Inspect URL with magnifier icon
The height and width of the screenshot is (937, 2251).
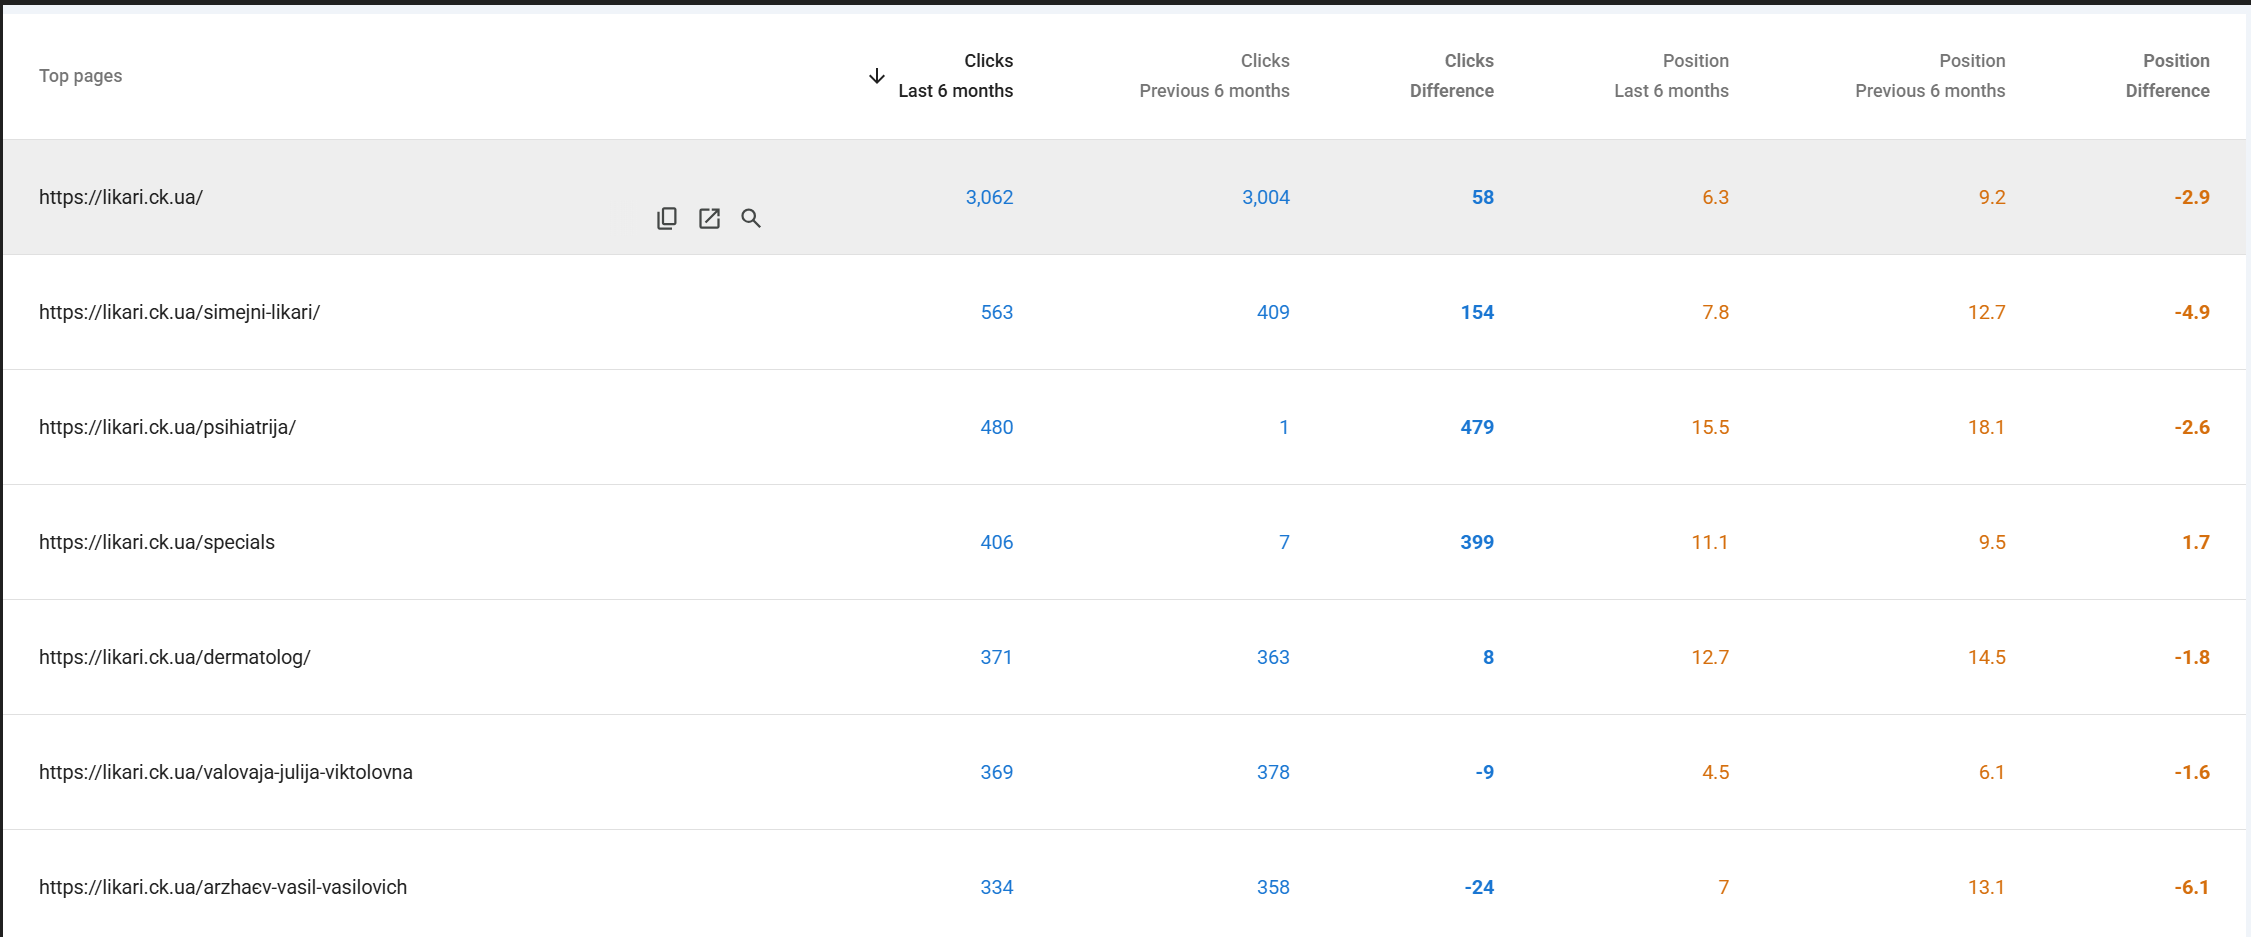click(751, 218)
